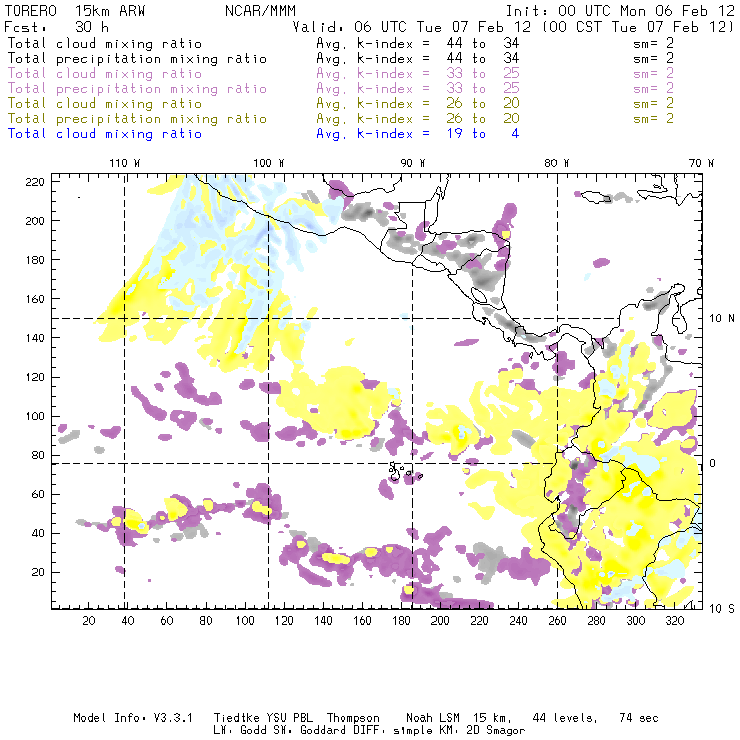
Task: Select "Tiedtke" in model info footer
Action: tap(237, 718)
